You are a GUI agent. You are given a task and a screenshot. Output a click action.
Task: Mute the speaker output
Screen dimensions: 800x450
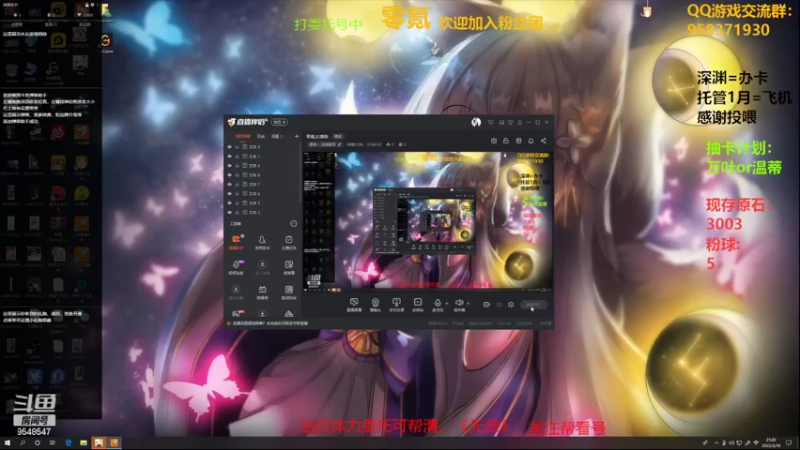[x=459, y=305]
